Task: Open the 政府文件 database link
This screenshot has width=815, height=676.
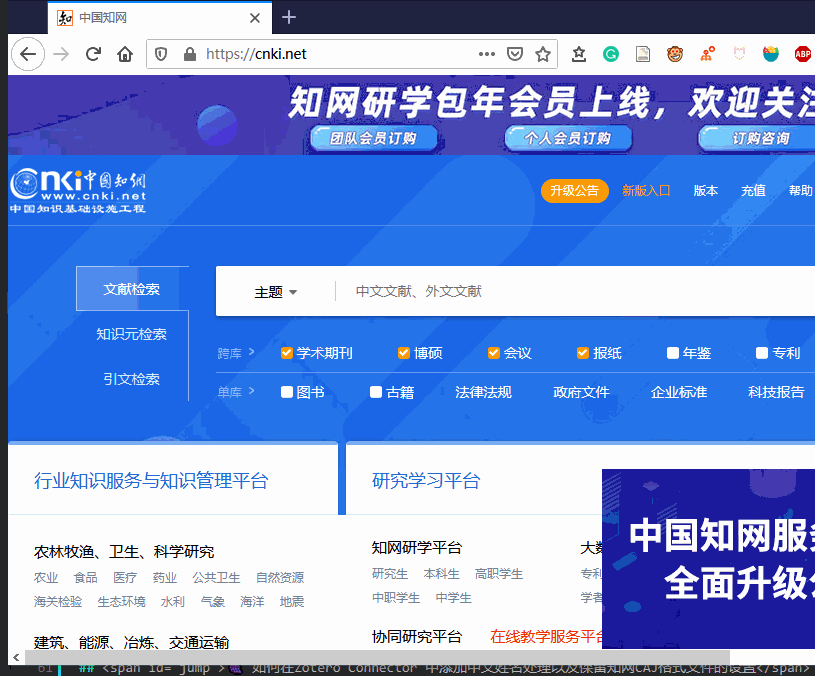Action: coord(581,392)
